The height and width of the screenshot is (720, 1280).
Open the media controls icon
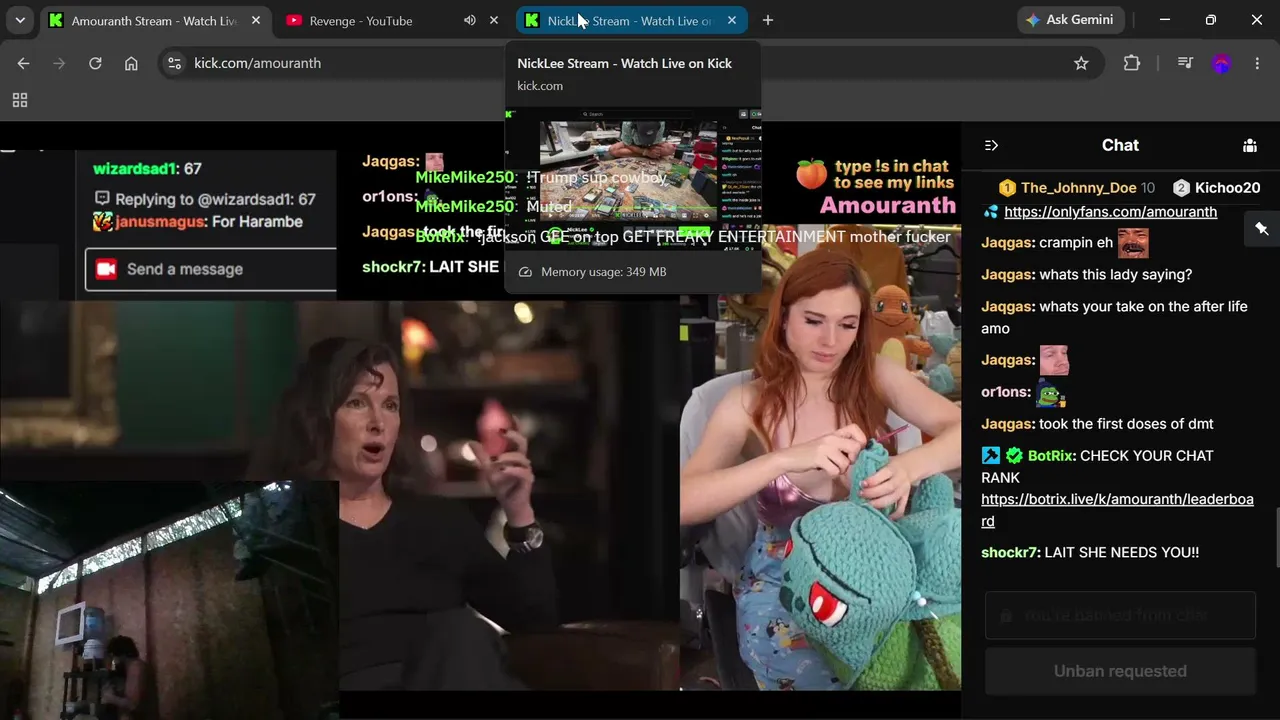1185,63
